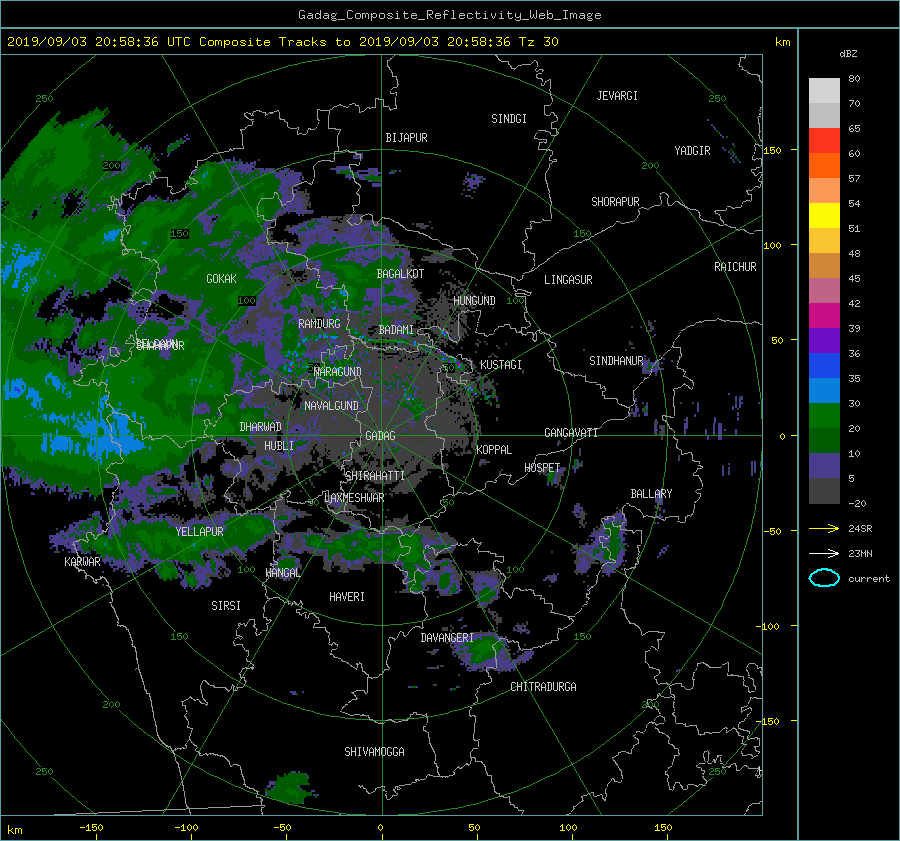Screen dimensions: 900x841
Task: Click the KARWAR city label
Action: [x=82, y=562]
